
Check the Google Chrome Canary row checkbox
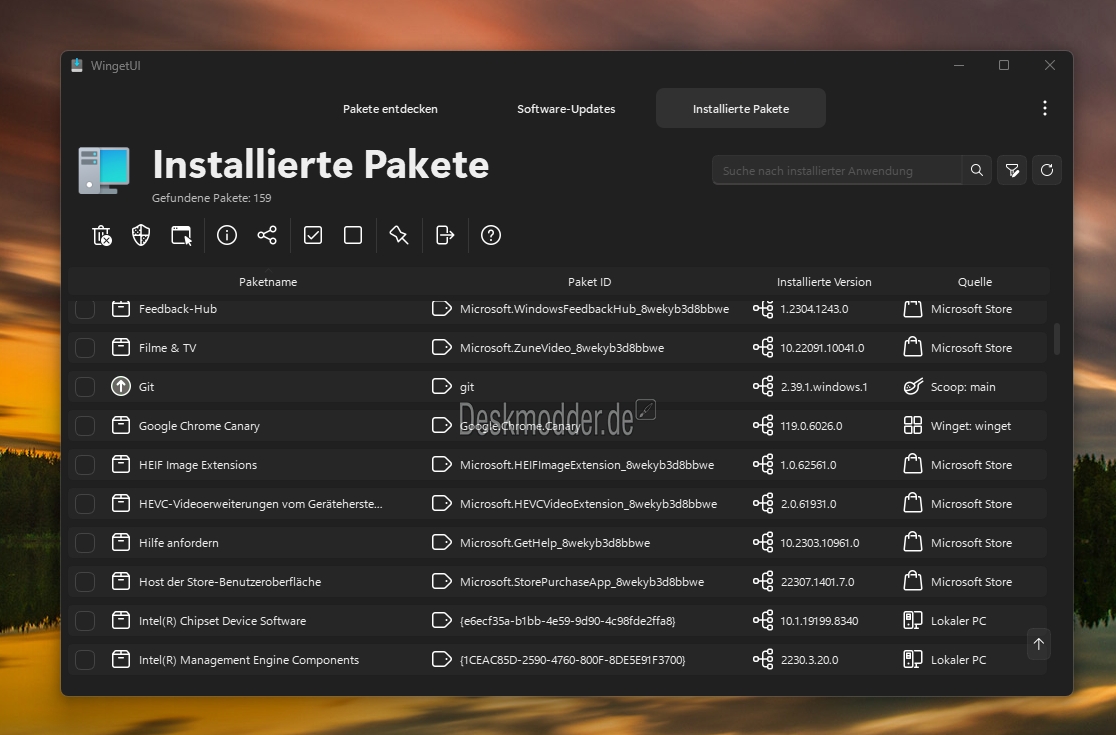point(85,426)
